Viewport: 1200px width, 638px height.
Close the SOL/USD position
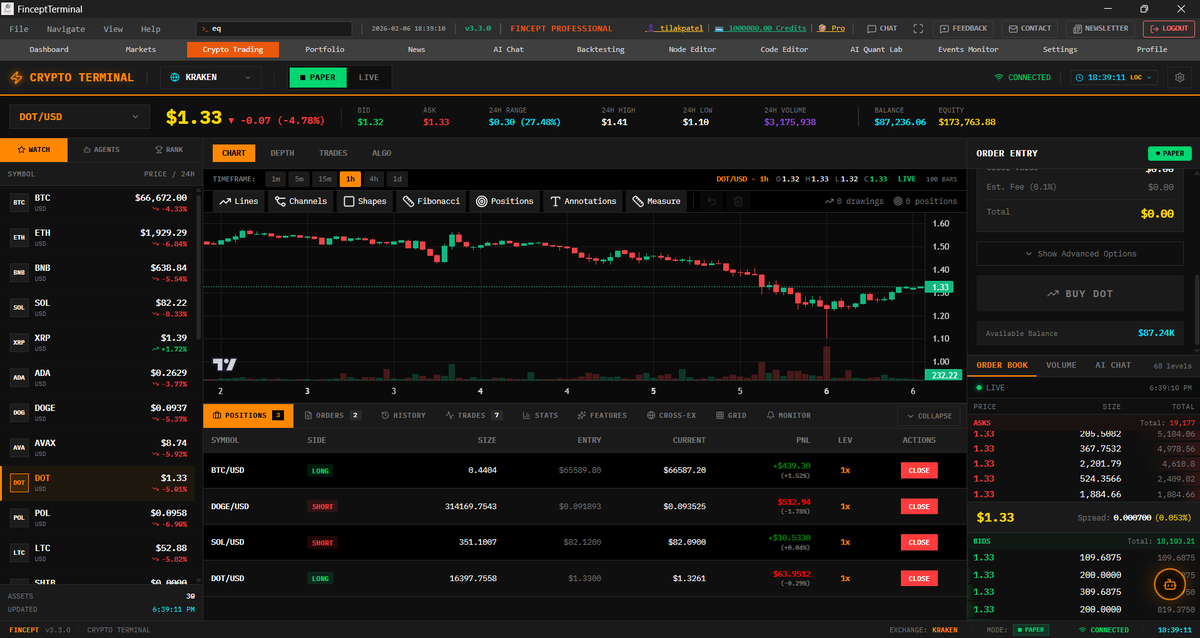tap(919, 542)
